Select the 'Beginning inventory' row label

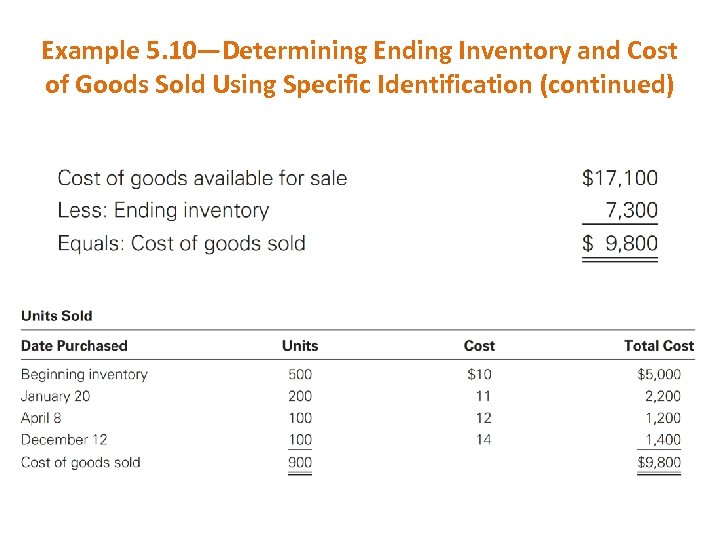(x=84, y=375)
